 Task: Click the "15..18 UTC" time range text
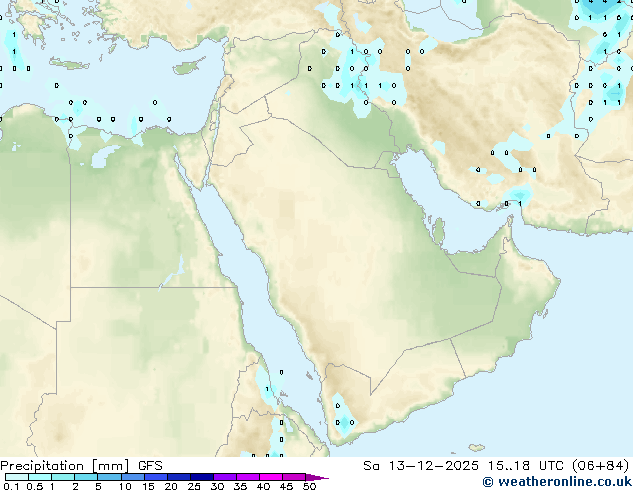525,466
